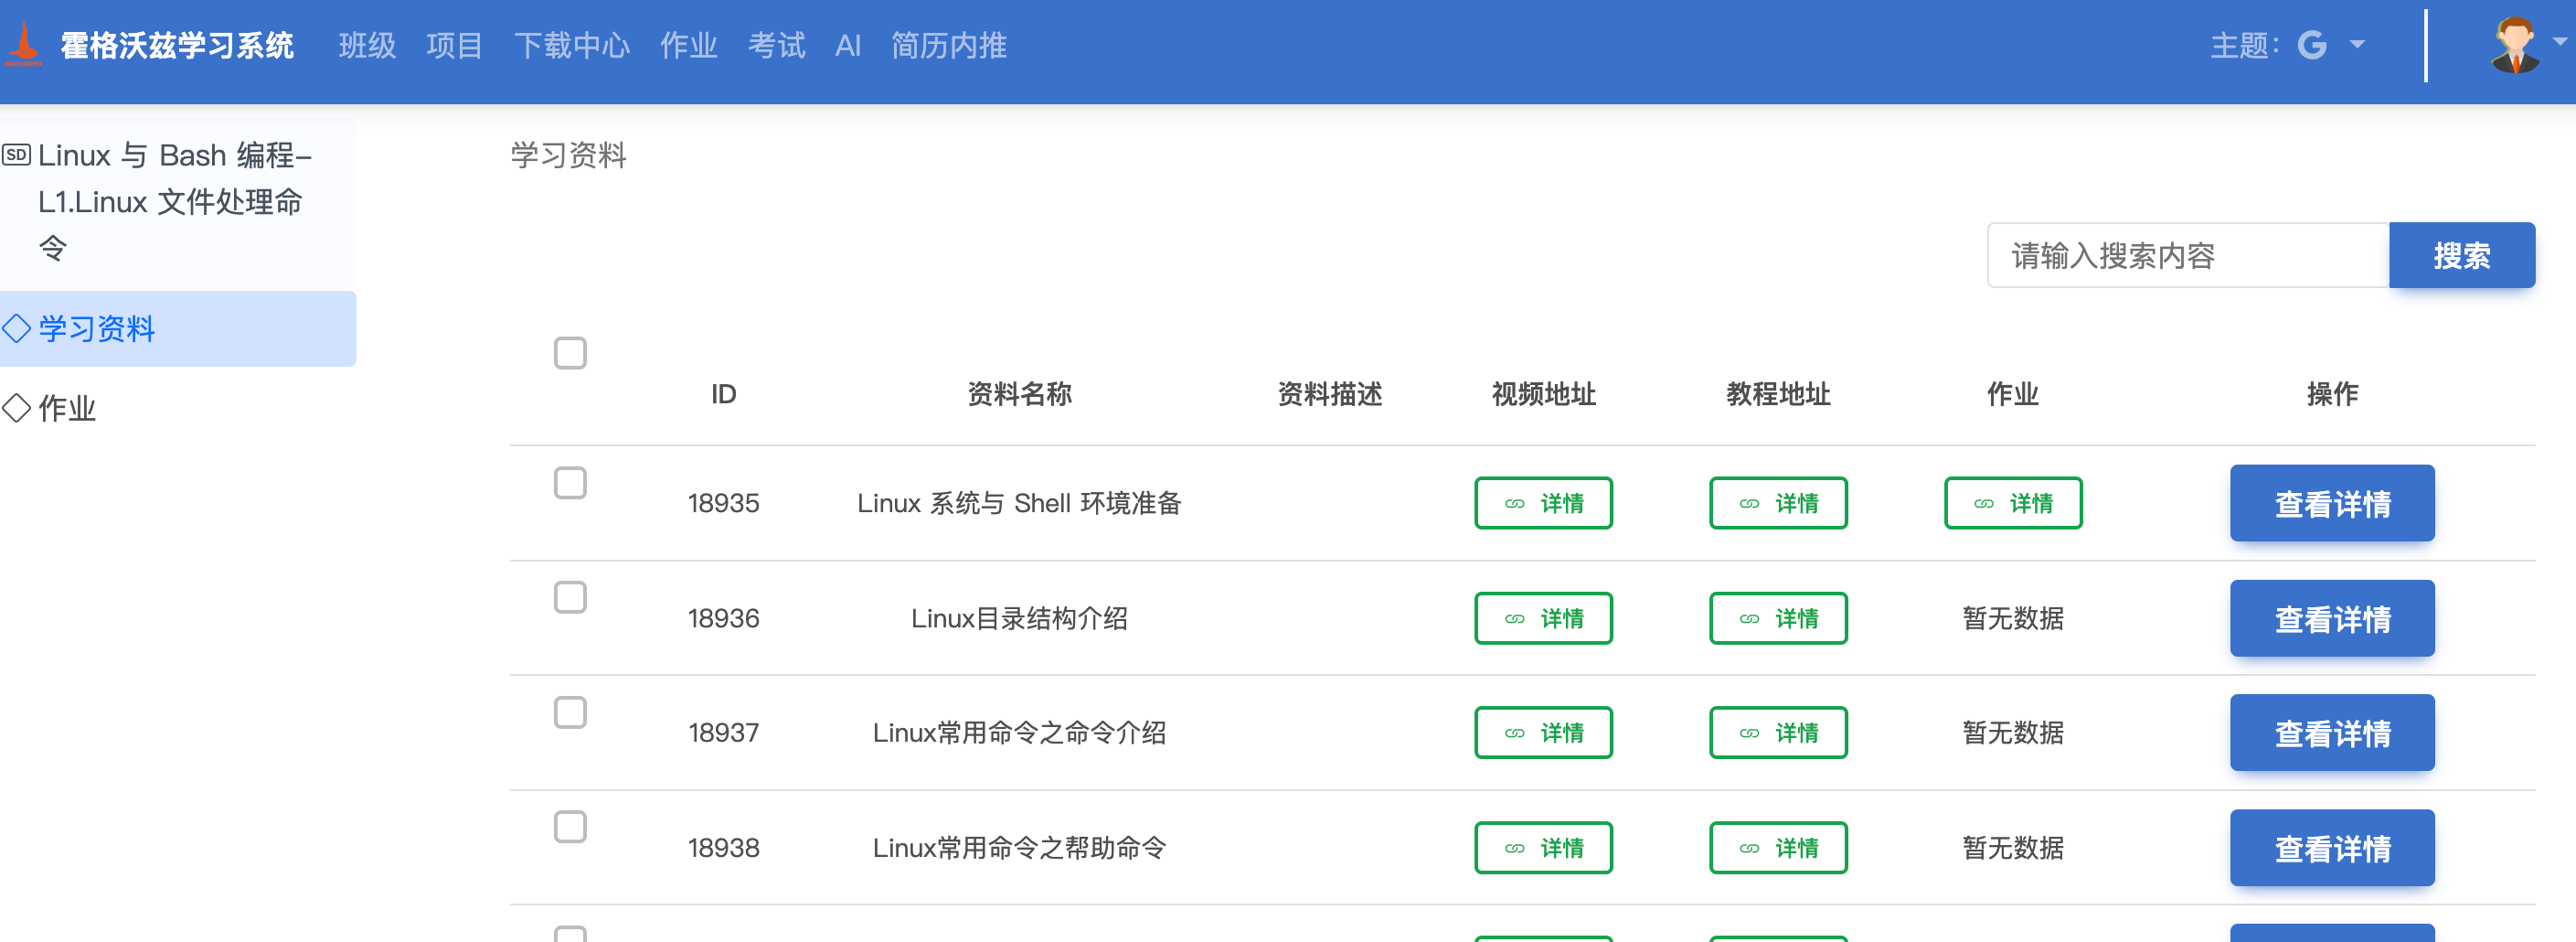
Task: Open video 详情 for Linux目录结构介绍
Action: (1543, 618)
